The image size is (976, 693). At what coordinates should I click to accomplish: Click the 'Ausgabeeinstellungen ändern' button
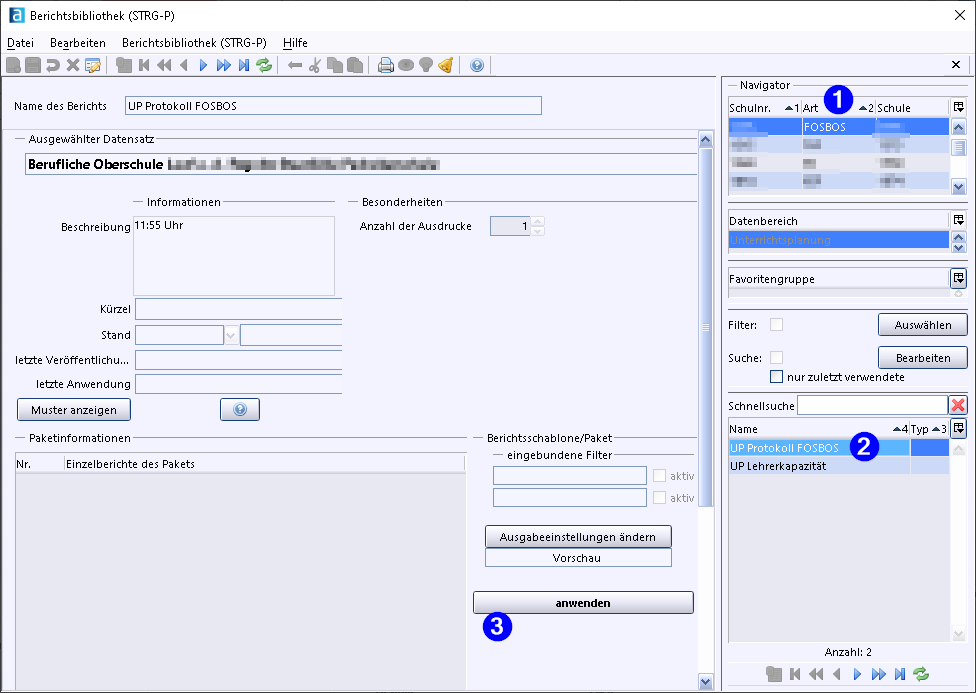pos(578,537)
